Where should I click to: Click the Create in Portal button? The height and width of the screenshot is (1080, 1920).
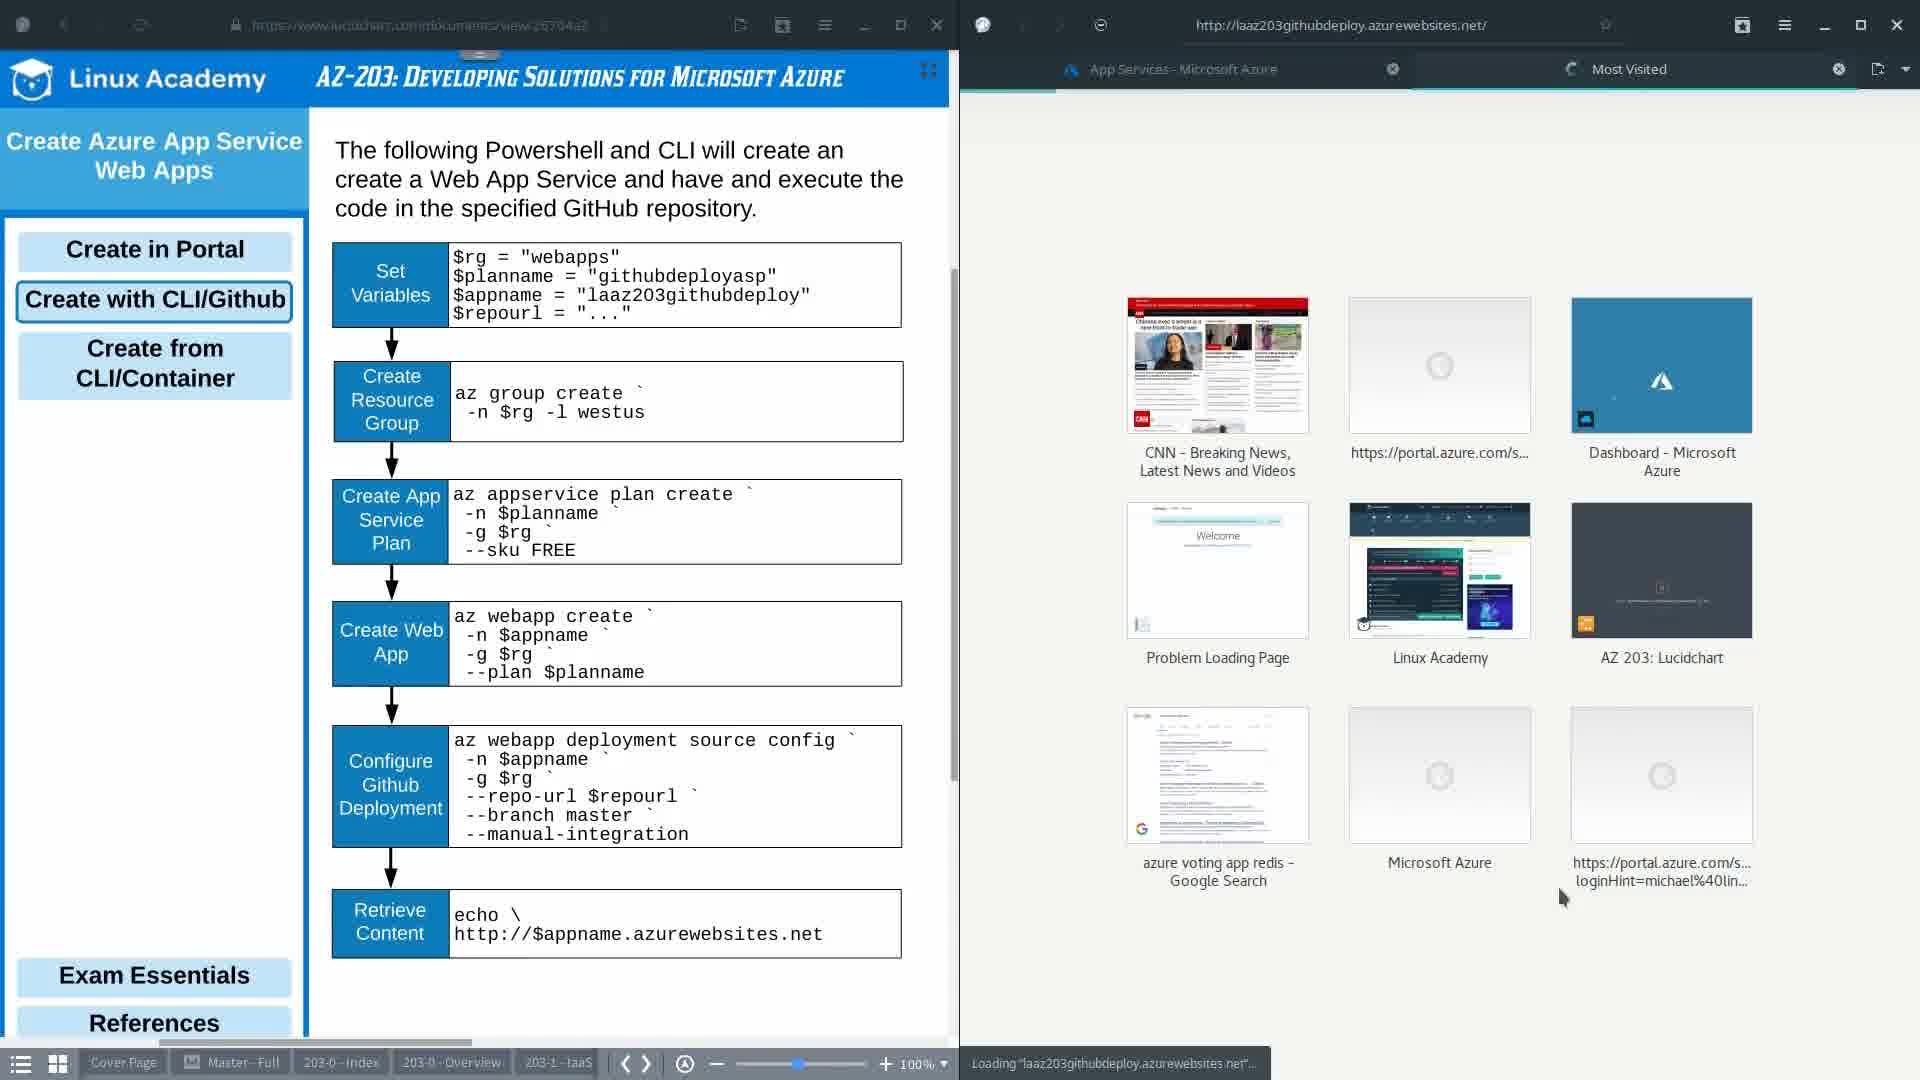point(155,250)
